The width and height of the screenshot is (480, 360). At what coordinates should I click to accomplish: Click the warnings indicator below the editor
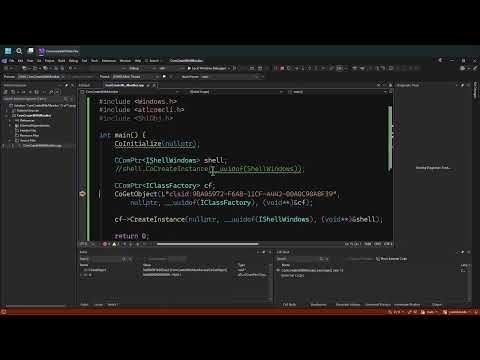click(116, 244)
